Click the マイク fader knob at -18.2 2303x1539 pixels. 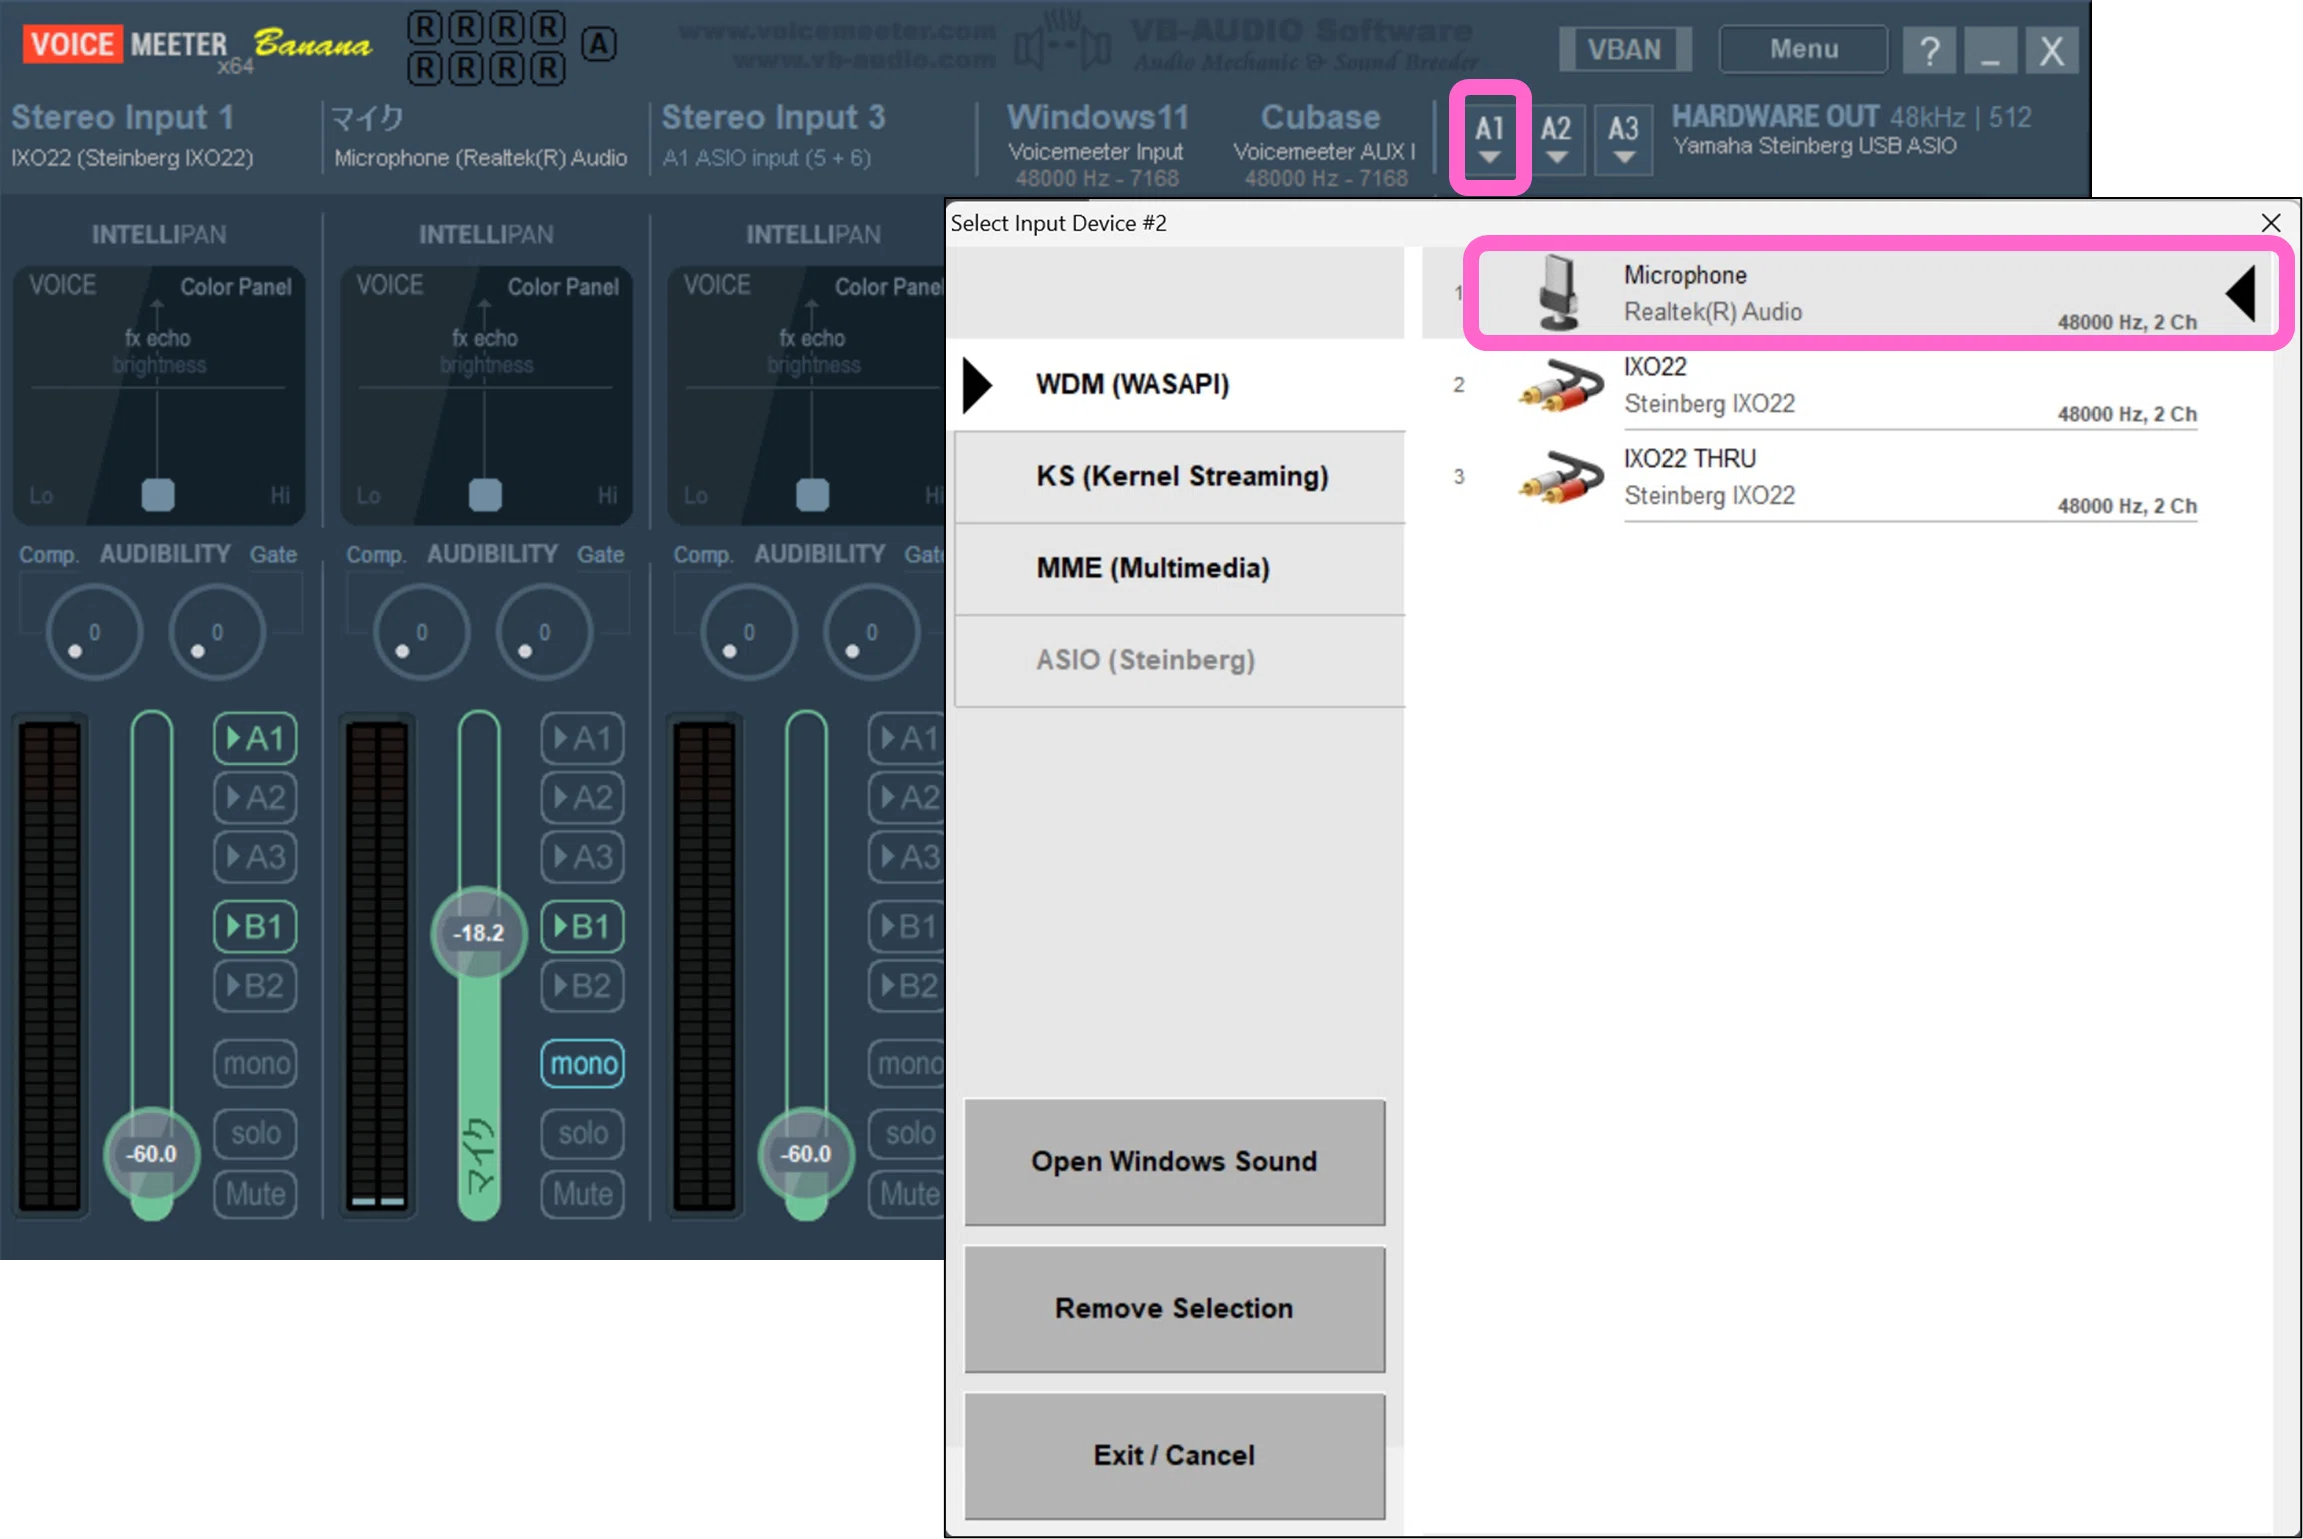[478, 933]
